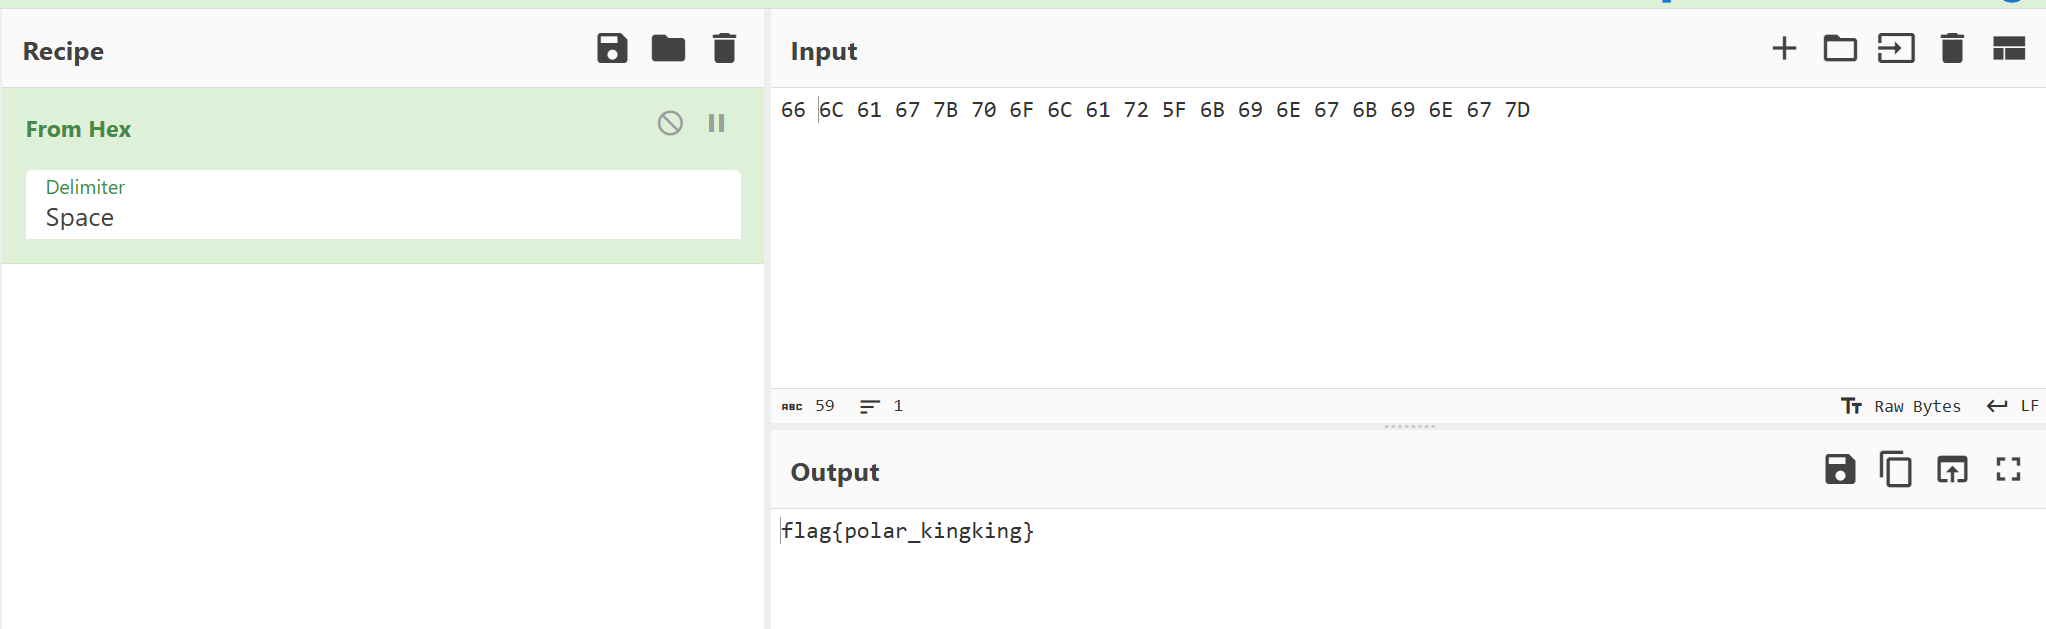Change LF end-of-line sequence
The height and width of the screenshot is (629, 2046).
(x=2012, y=406)
